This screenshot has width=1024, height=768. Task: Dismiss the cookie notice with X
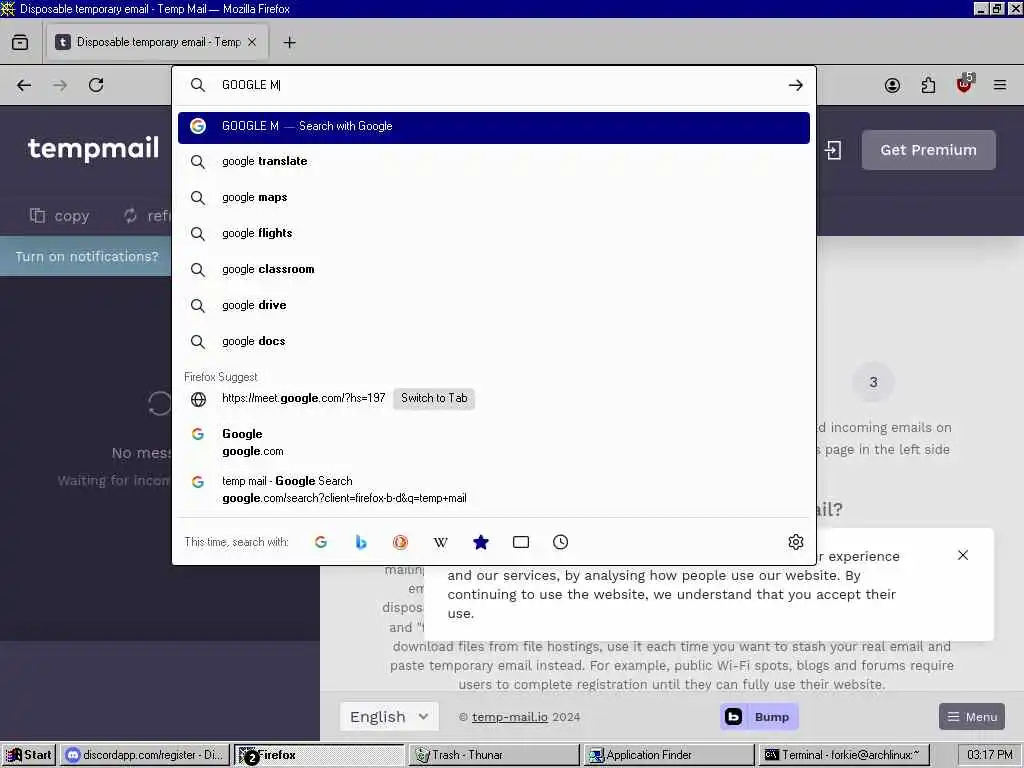[963, 555]
